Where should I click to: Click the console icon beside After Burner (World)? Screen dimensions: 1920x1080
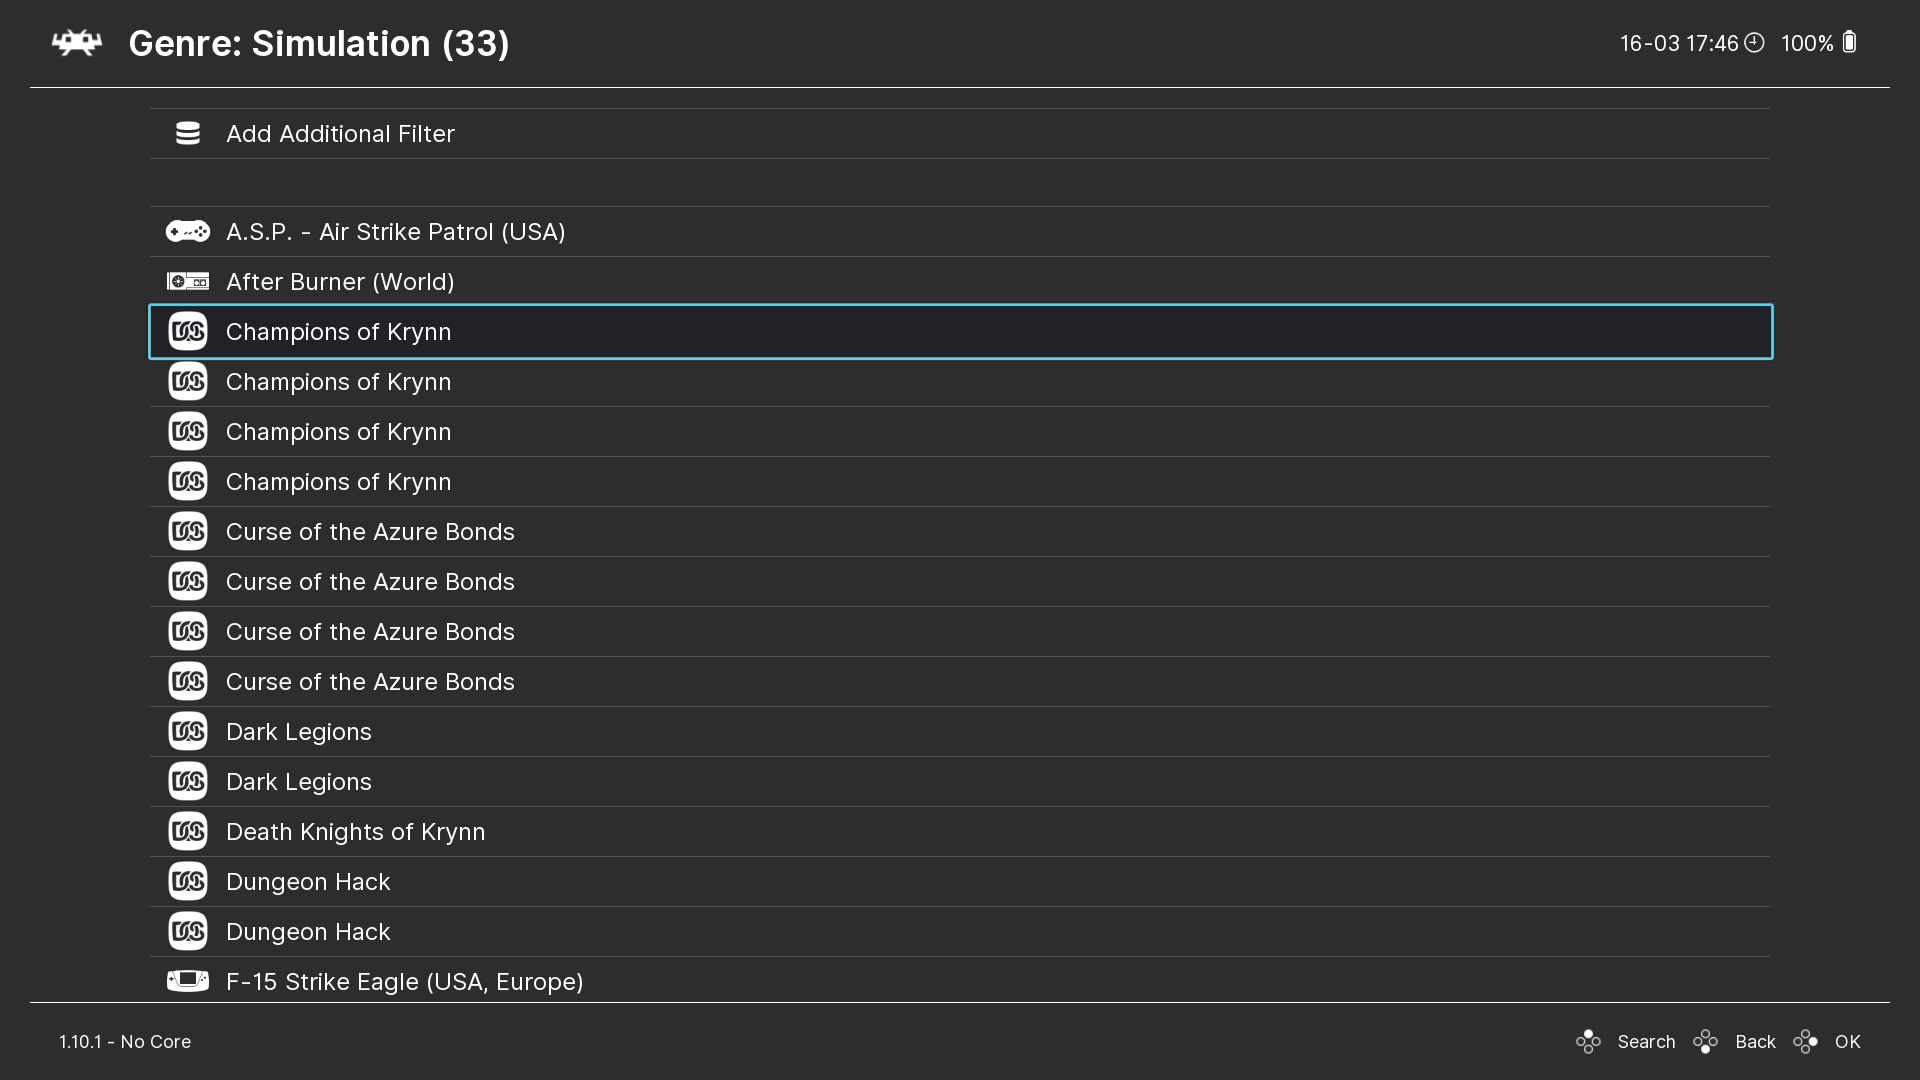click(x=188, y=282)
